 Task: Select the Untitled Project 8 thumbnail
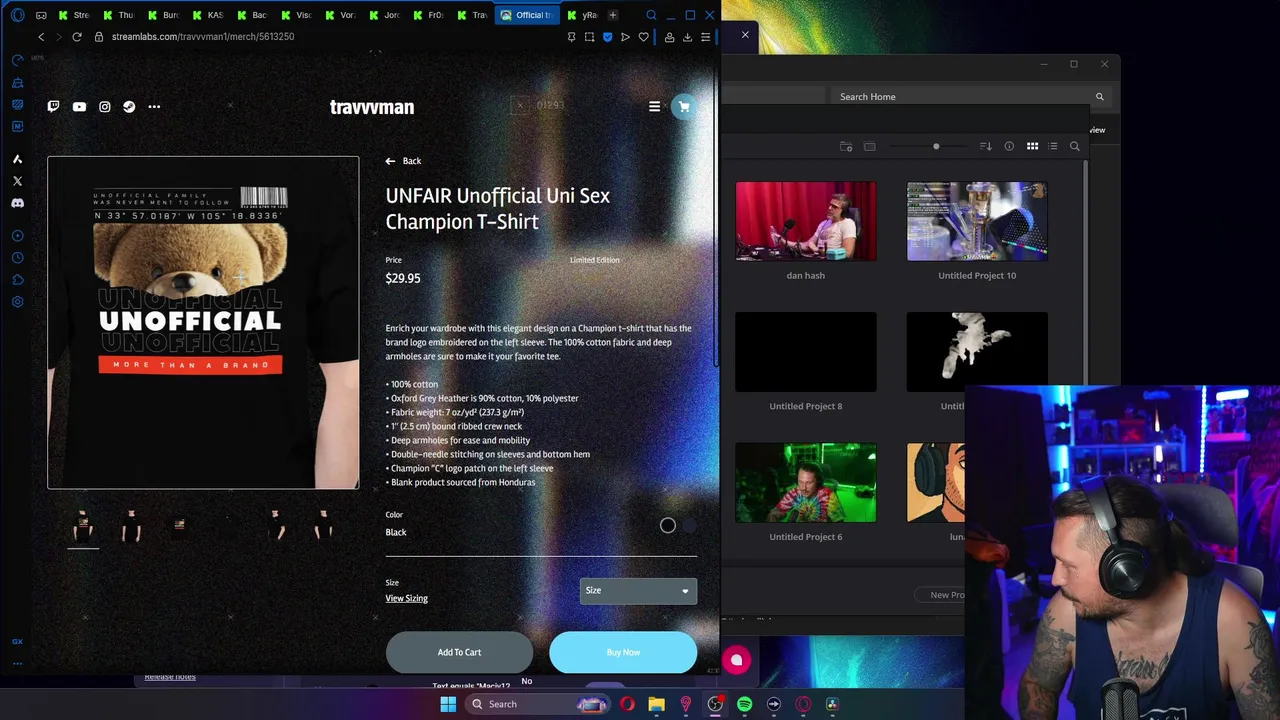[806, 352]
